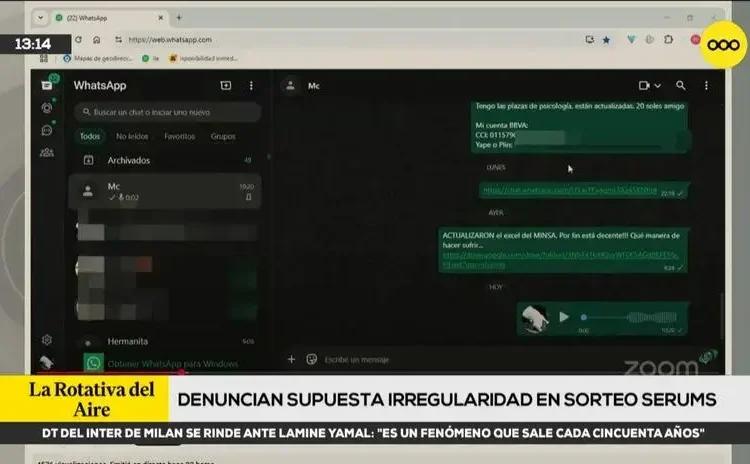Start a new chat with the plus icon

(x=226, y=85)
